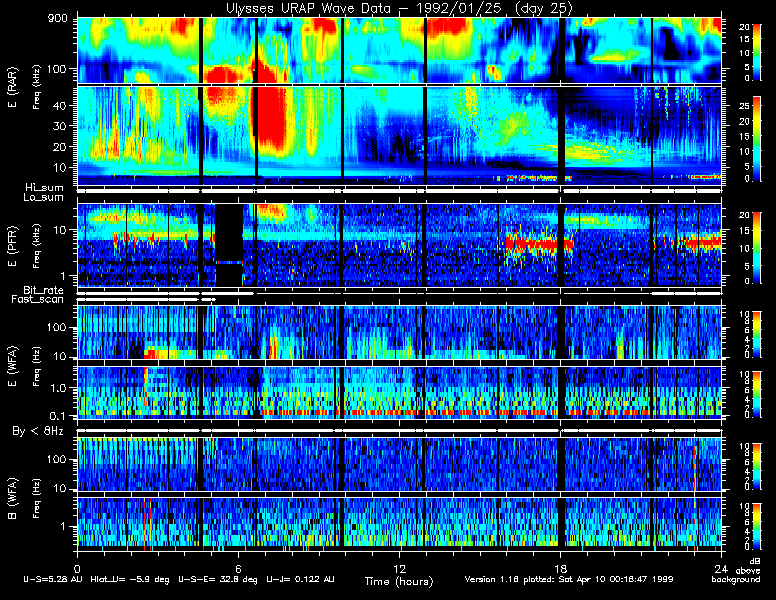Click the RAR 100–900 kHz spectrogram panel

tap(399, 50)
